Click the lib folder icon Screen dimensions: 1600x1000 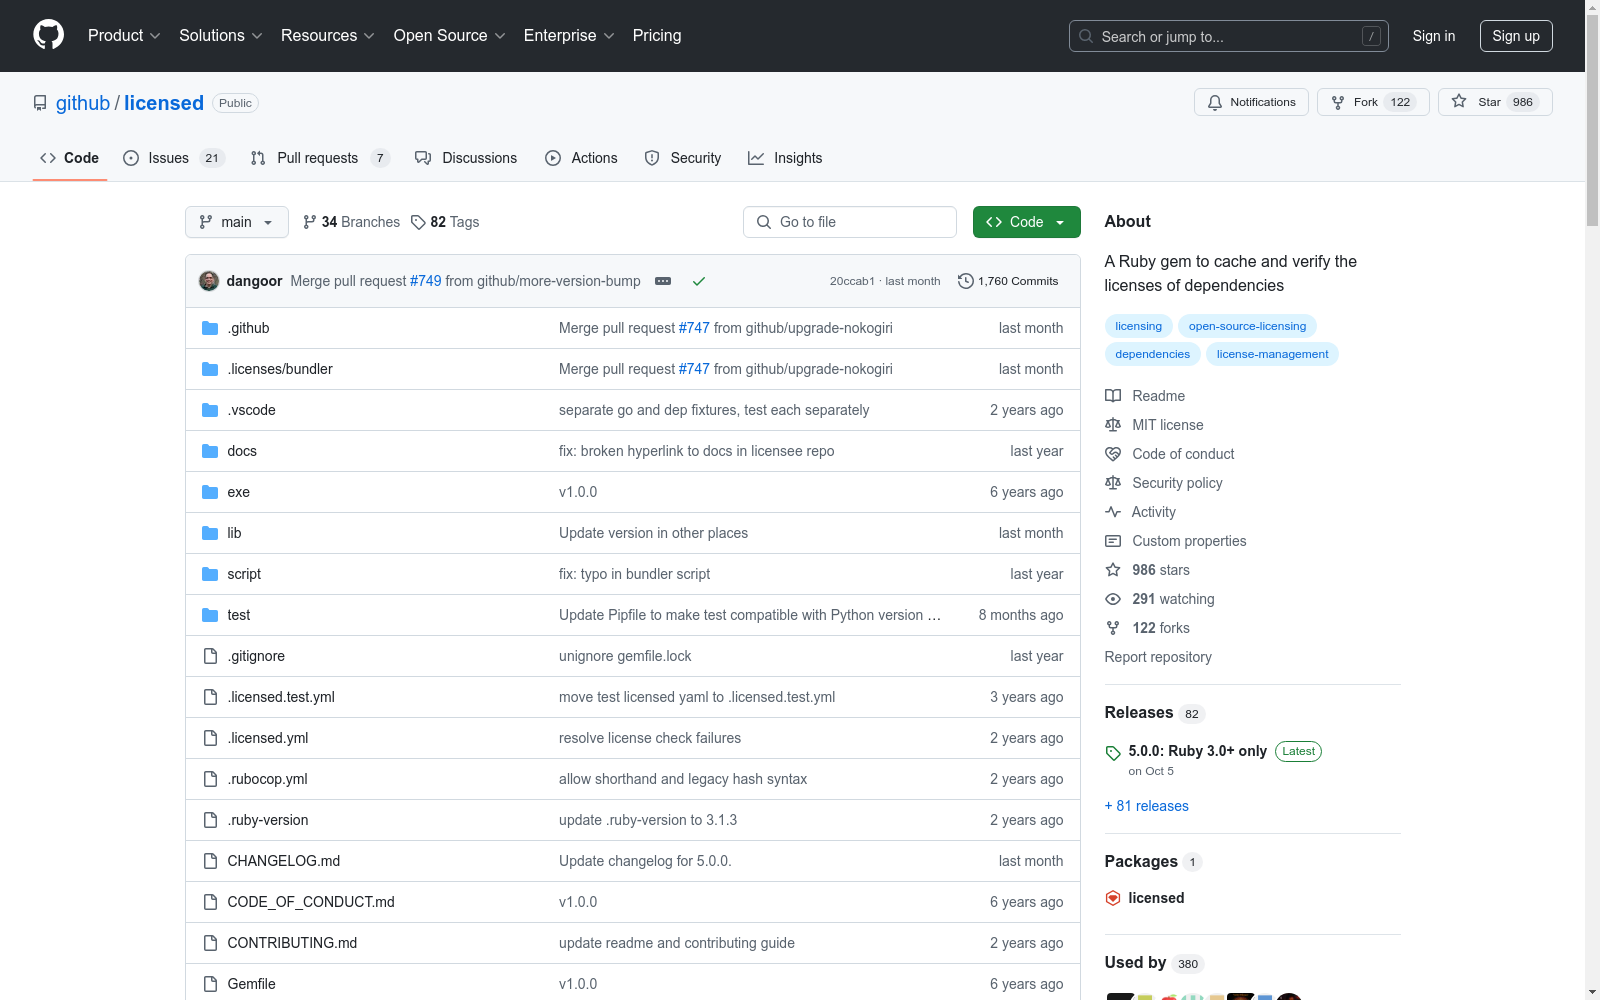(210, 533)
